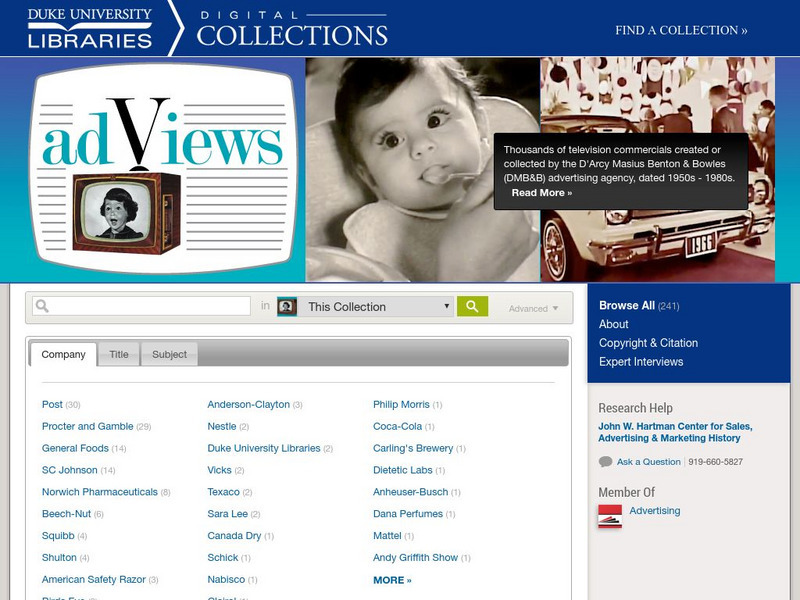Open the Procter and Gamble company link
The image size is (800, 600).
click(x=87, y=426)
